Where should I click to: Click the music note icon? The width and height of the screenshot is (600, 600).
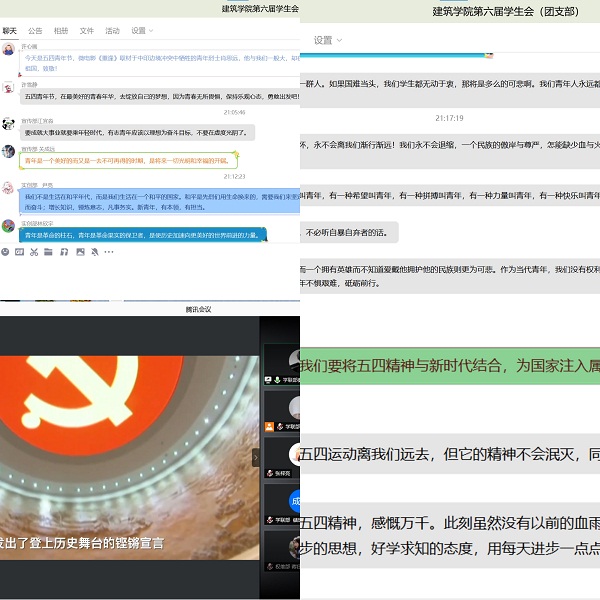(64, 251)
